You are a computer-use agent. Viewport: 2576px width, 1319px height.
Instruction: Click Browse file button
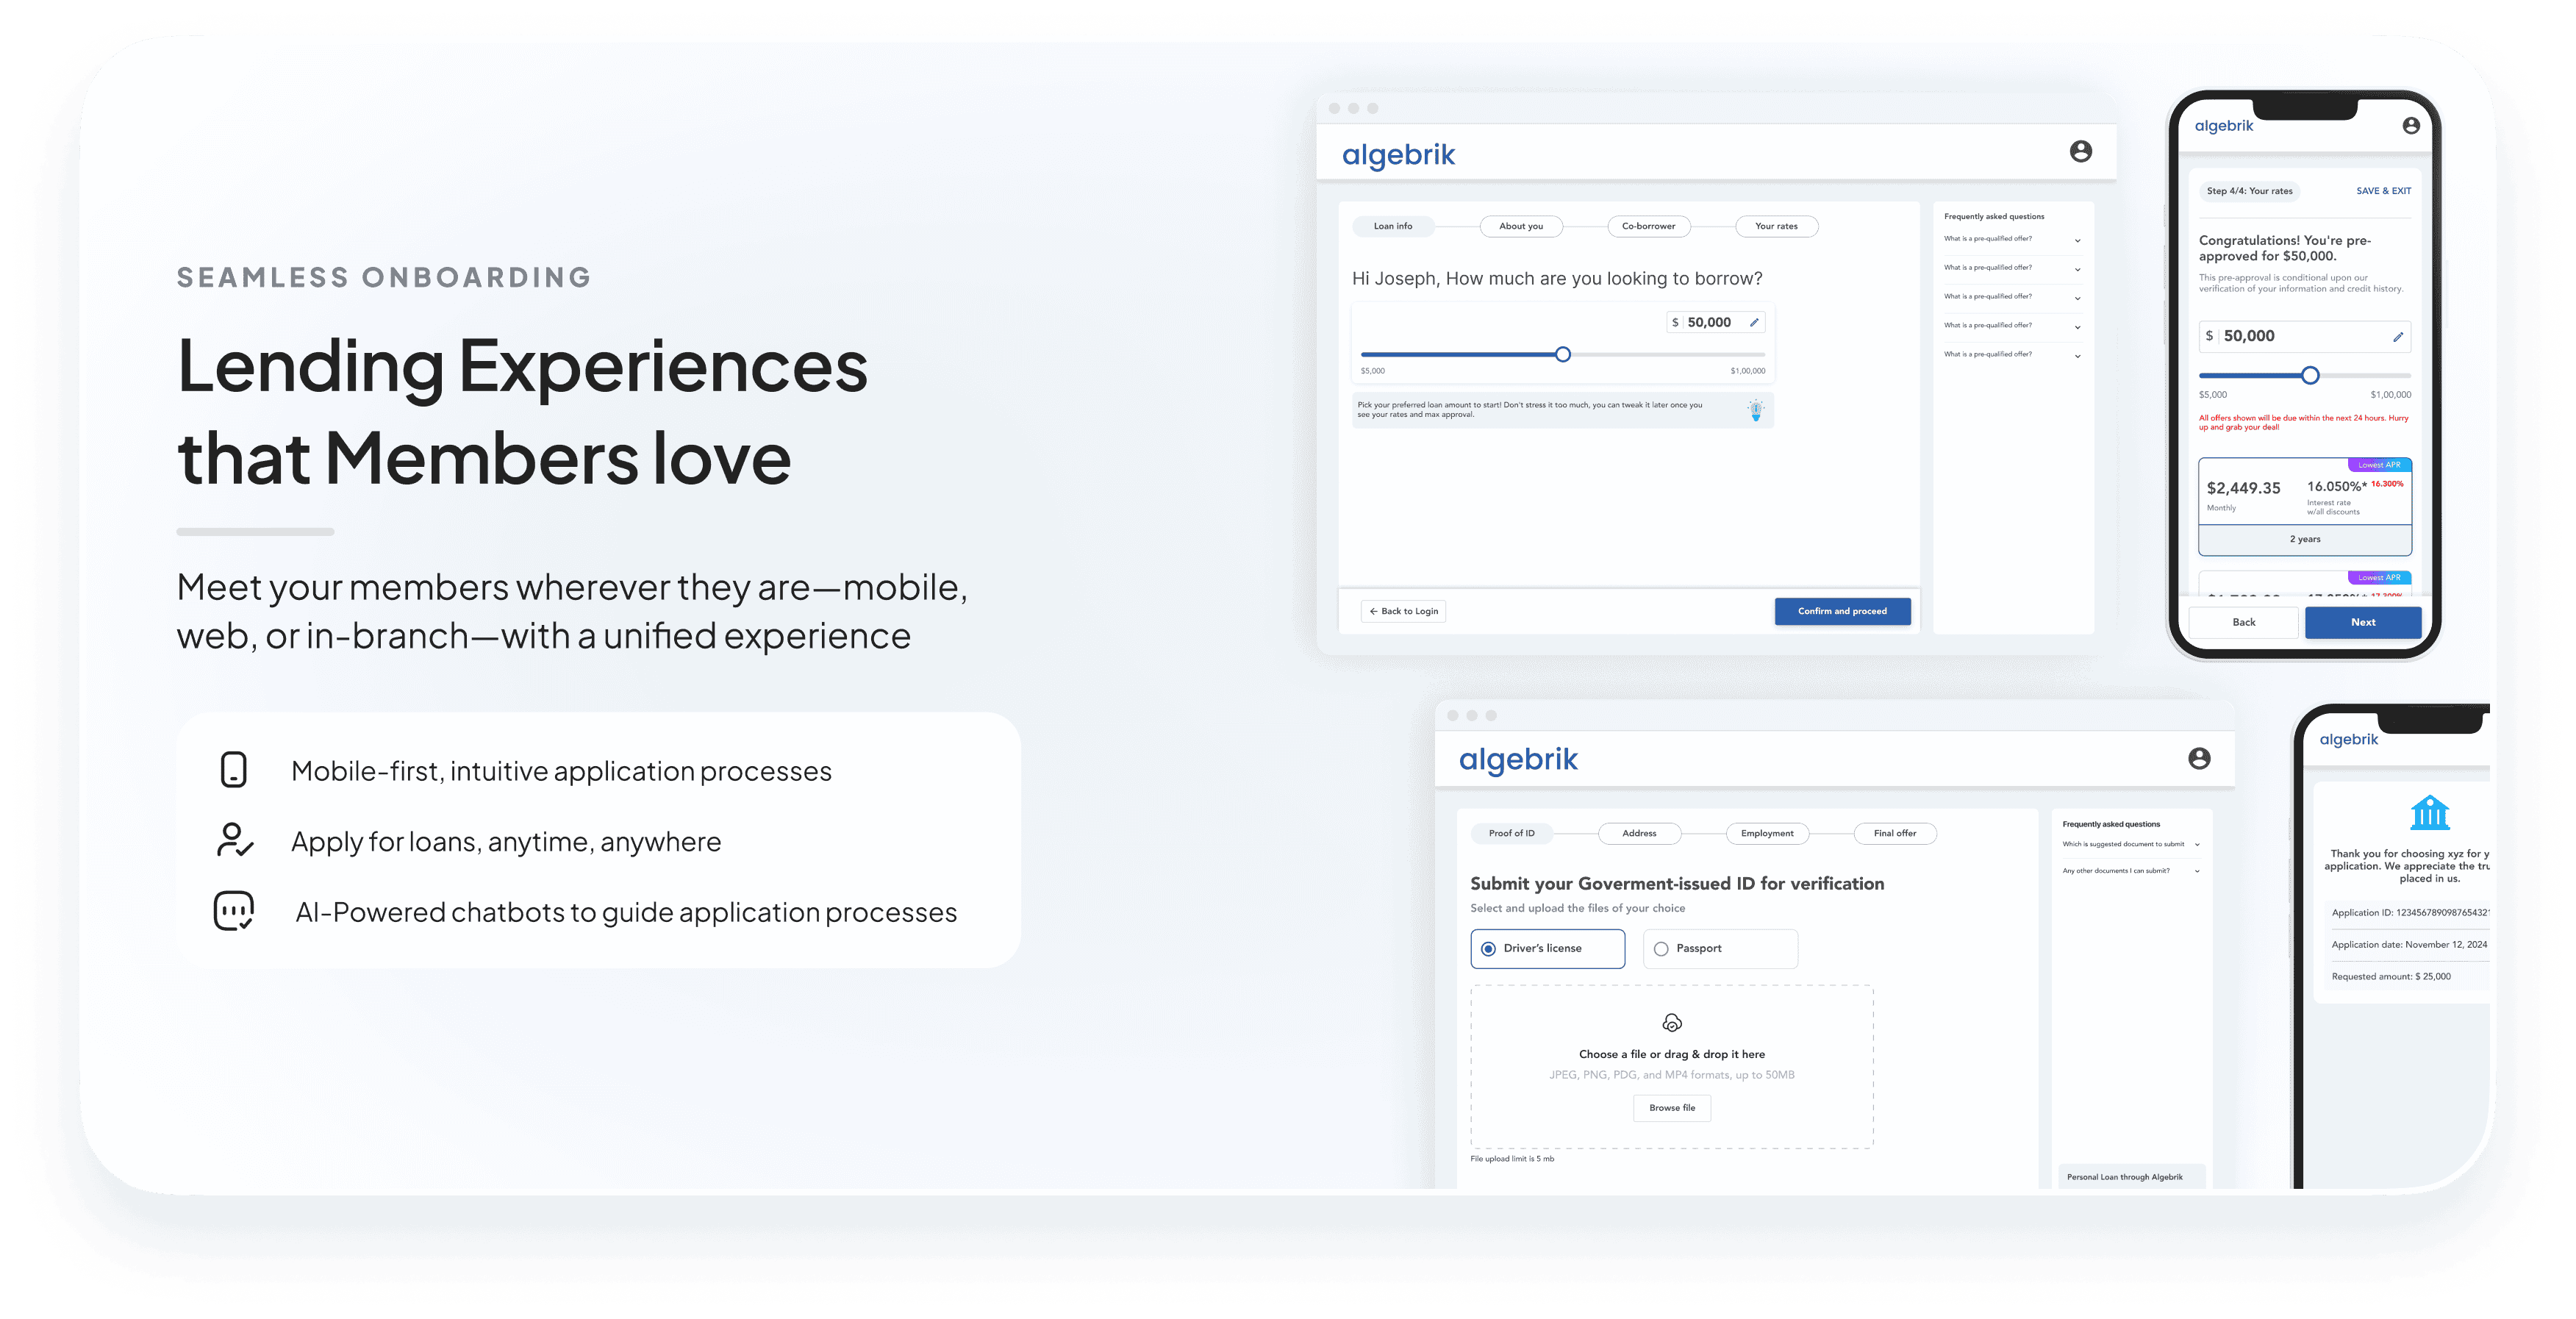(x=1671, y=1108)
